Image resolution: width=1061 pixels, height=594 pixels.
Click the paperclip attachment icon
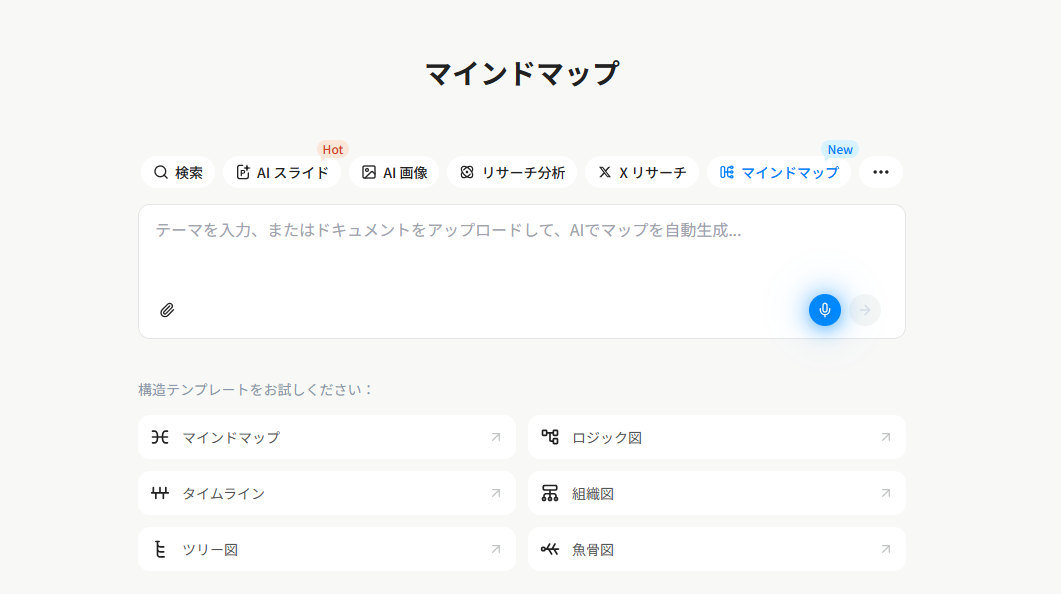point(167,310)
